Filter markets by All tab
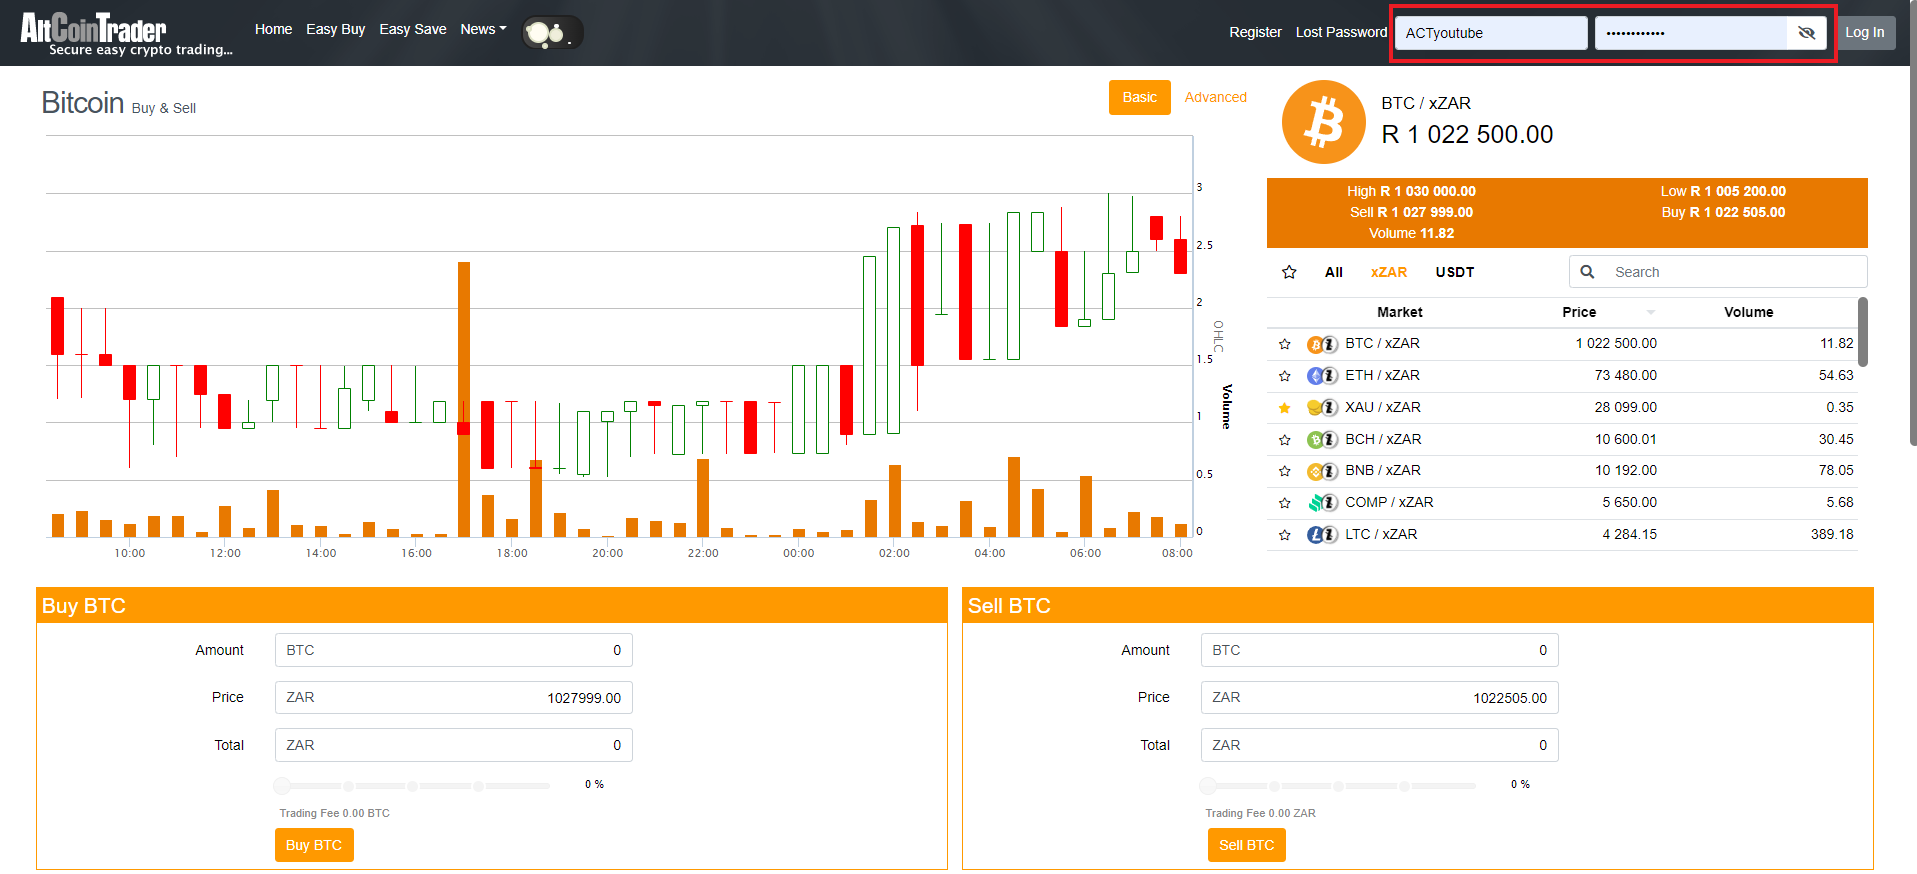This screenshot has height=874, width=1917. pos(1333,272)
